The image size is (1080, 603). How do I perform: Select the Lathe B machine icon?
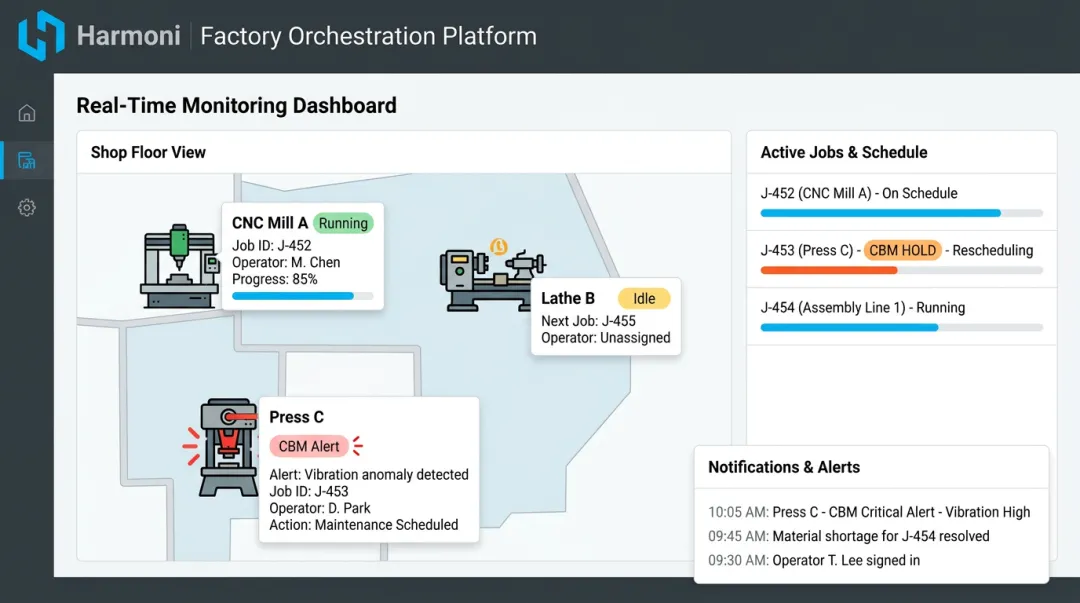(x=492, y=278)
